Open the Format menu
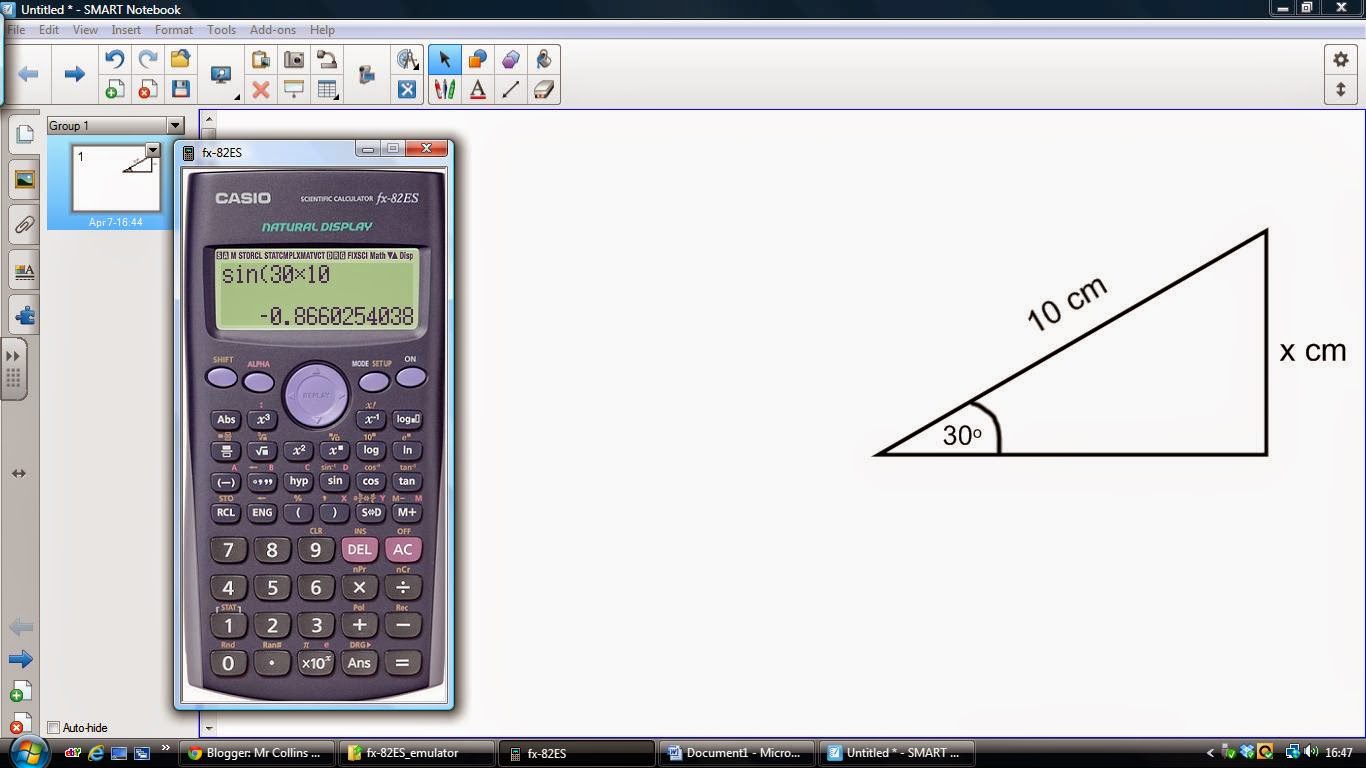This screenshot has width=1366, height=768. click(173, 30)
